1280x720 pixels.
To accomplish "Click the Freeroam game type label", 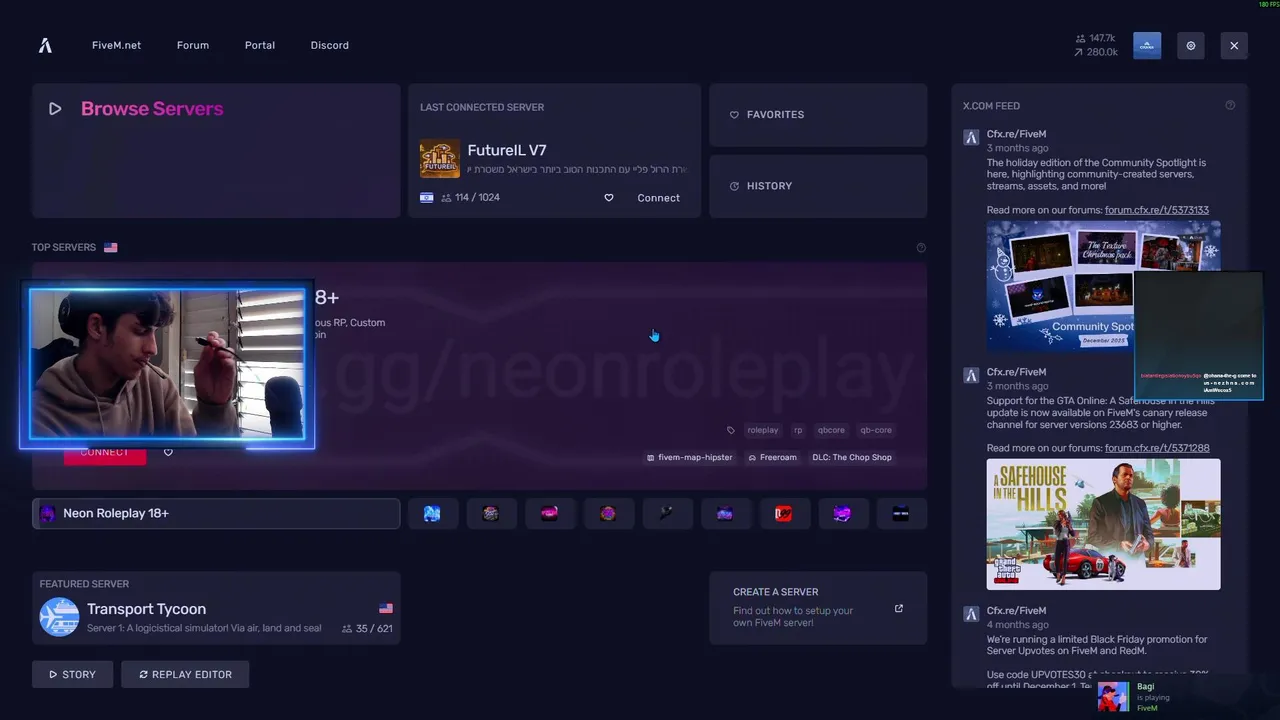I will click(773, 457).
